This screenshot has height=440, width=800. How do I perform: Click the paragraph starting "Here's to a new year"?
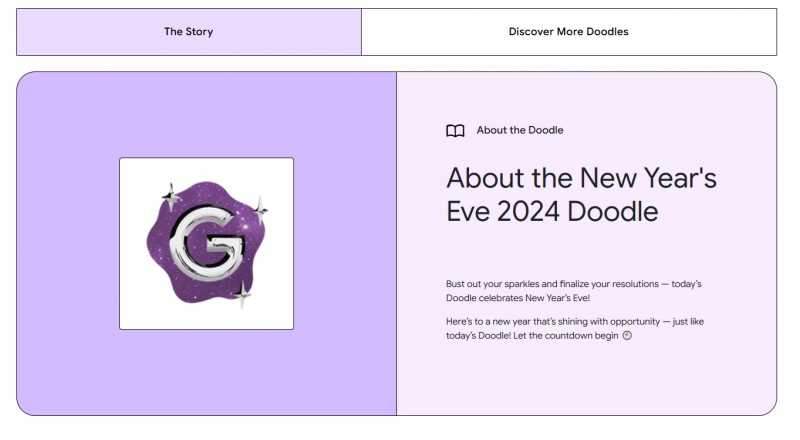pyautogui.click(x=574, y=329)
